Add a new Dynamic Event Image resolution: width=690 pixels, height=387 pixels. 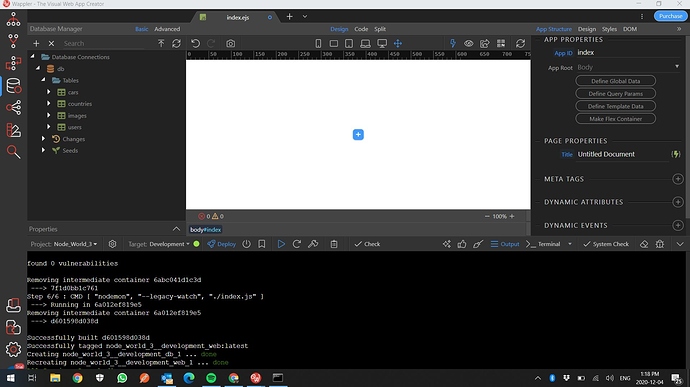678,225
